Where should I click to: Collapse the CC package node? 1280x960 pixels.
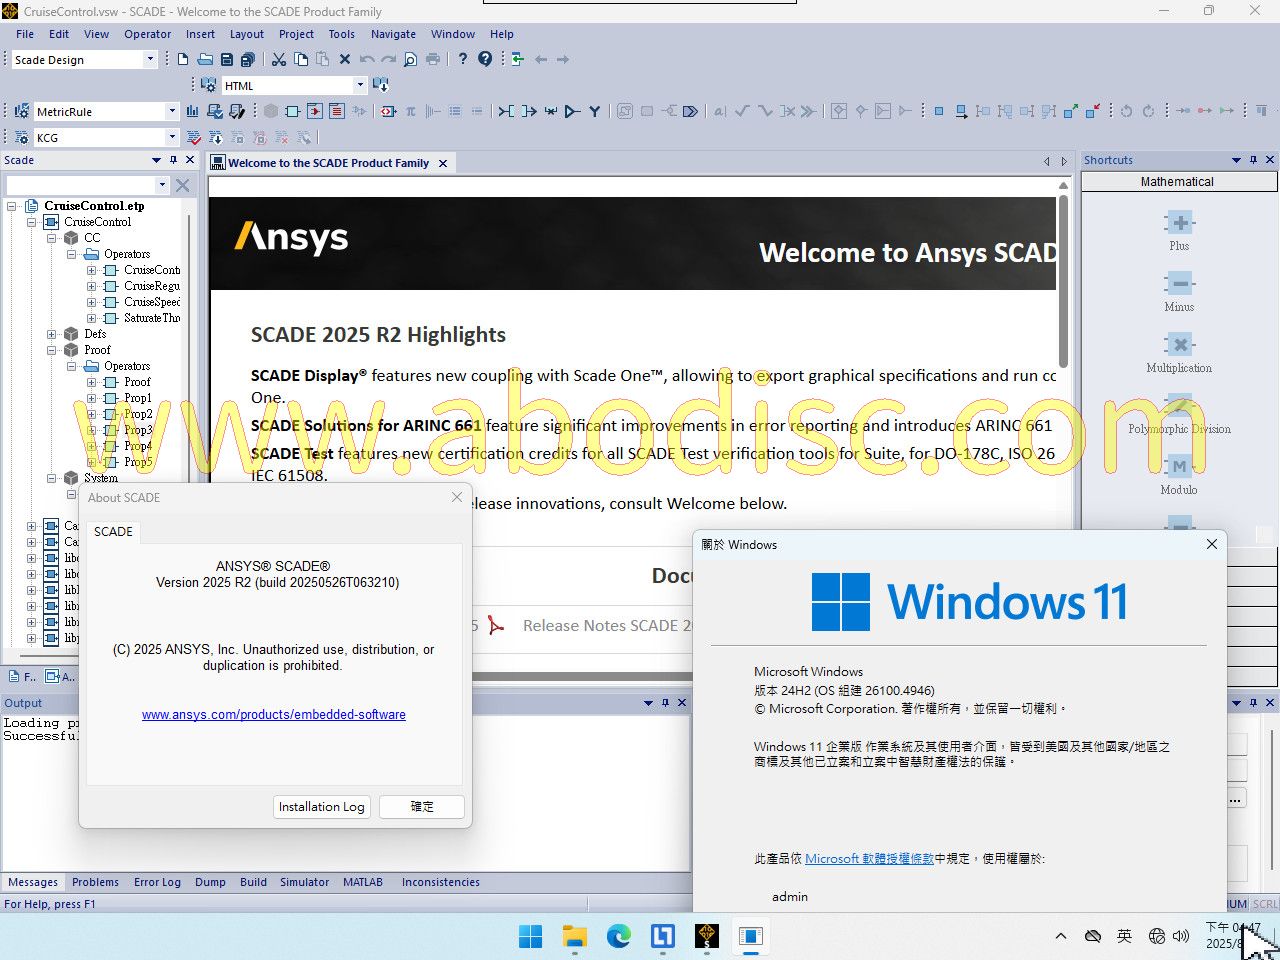click(52, 238)
